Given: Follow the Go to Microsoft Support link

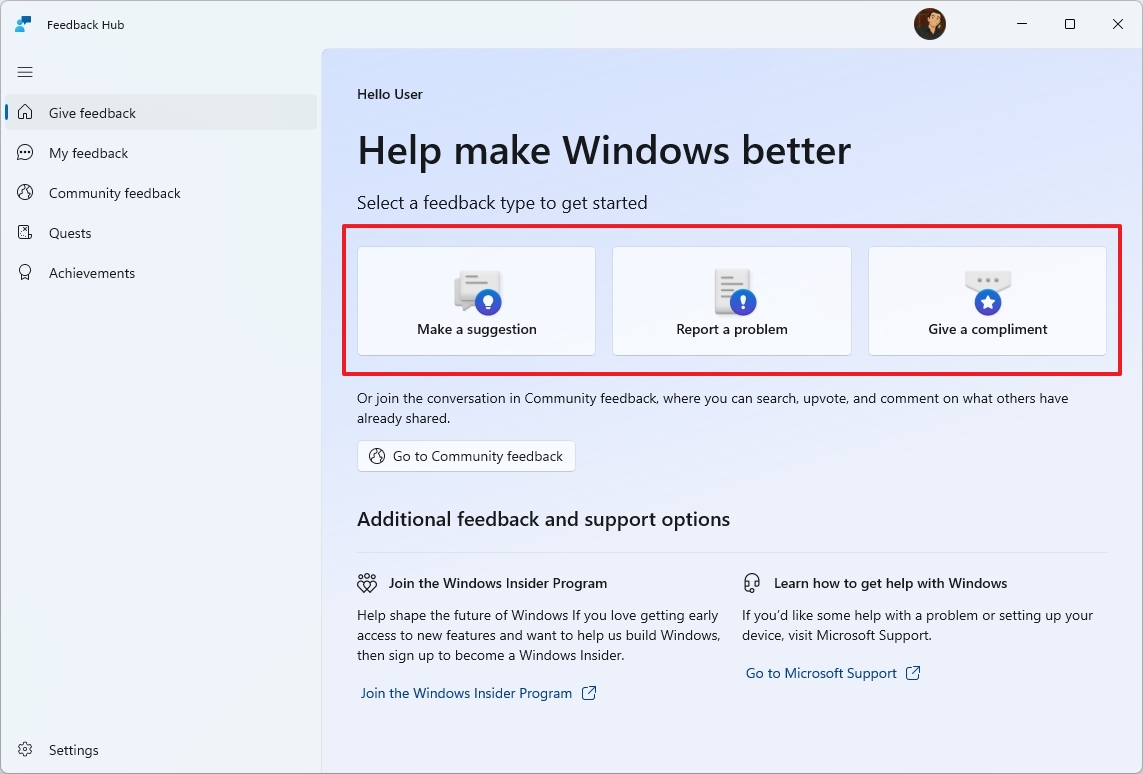Looking at the screenshot, I should click(822, 672).
